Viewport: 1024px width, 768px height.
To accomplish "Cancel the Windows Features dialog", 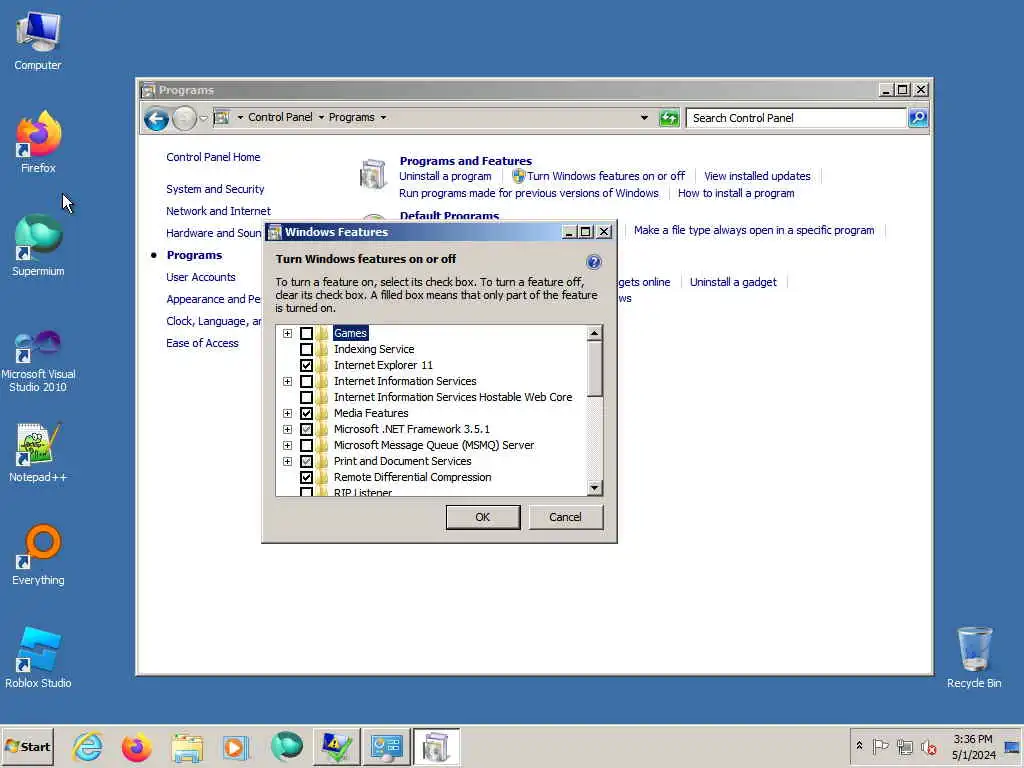I will pos(566,517).
